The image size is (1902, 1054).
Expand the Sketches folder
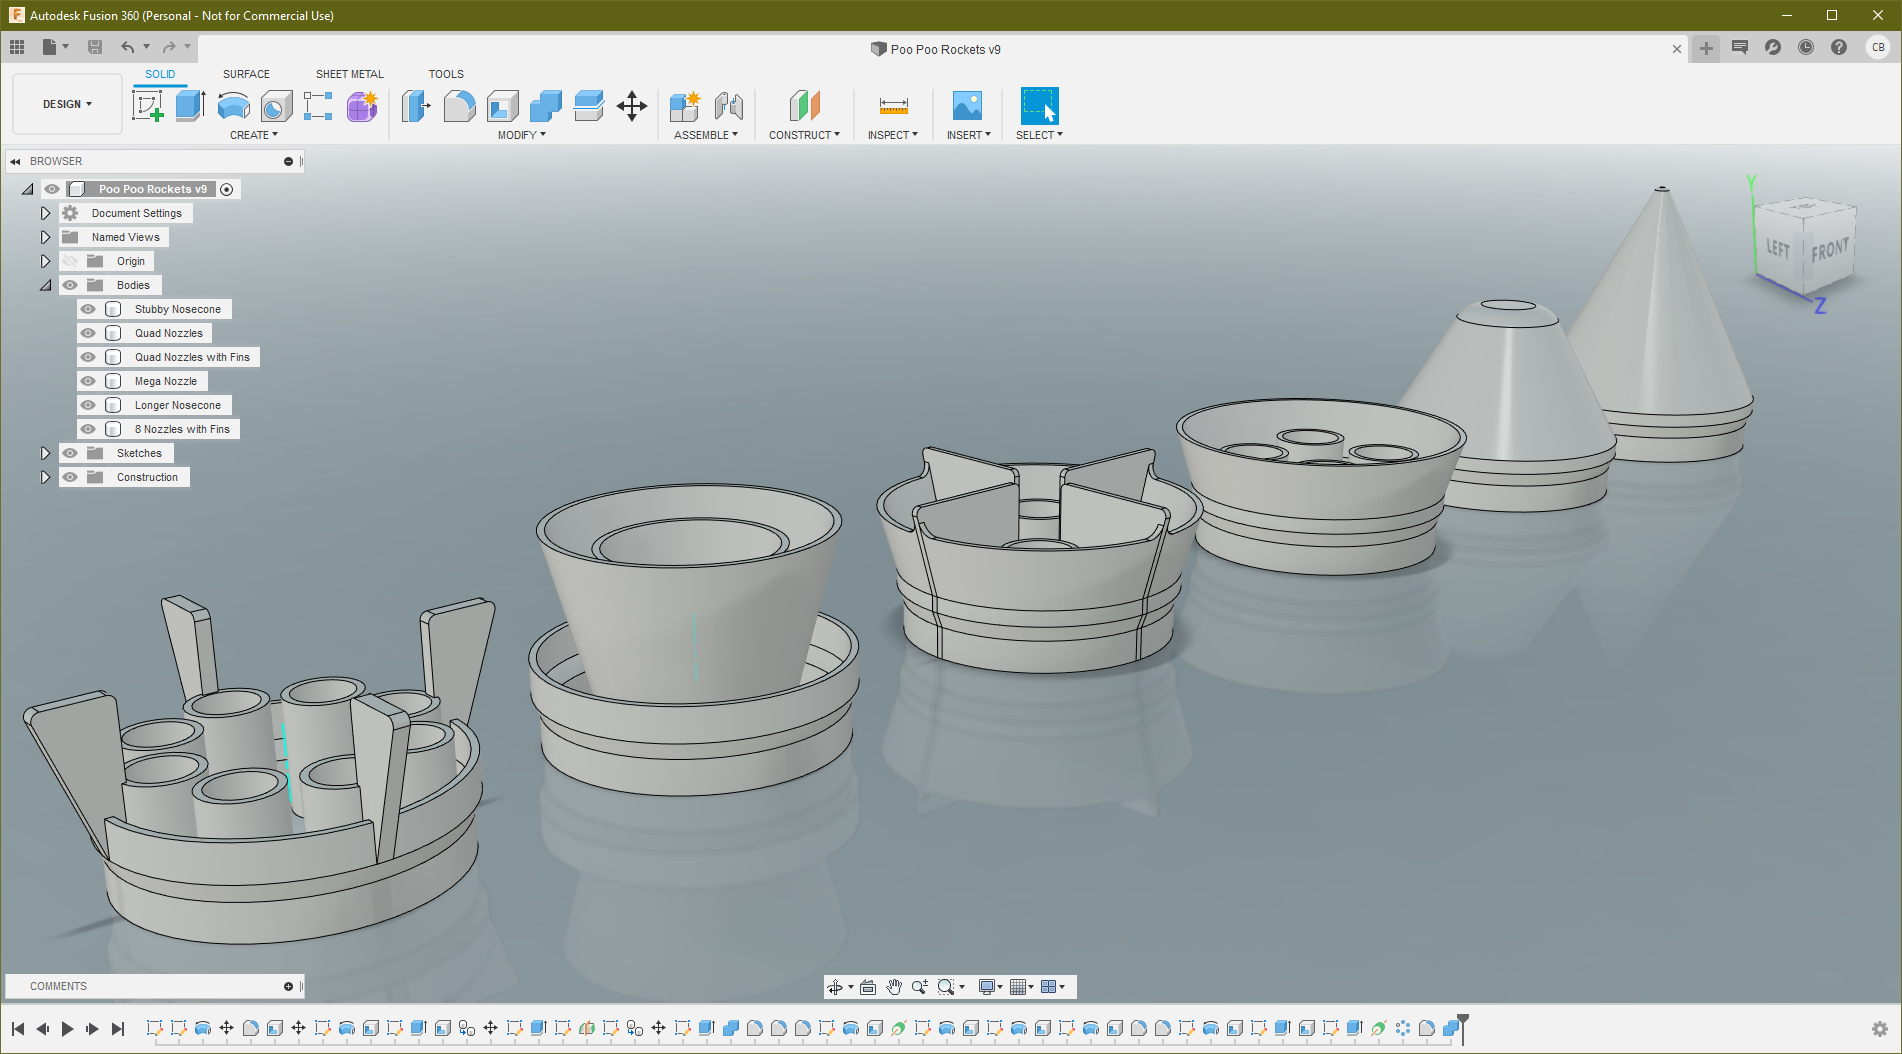[45, 453]
